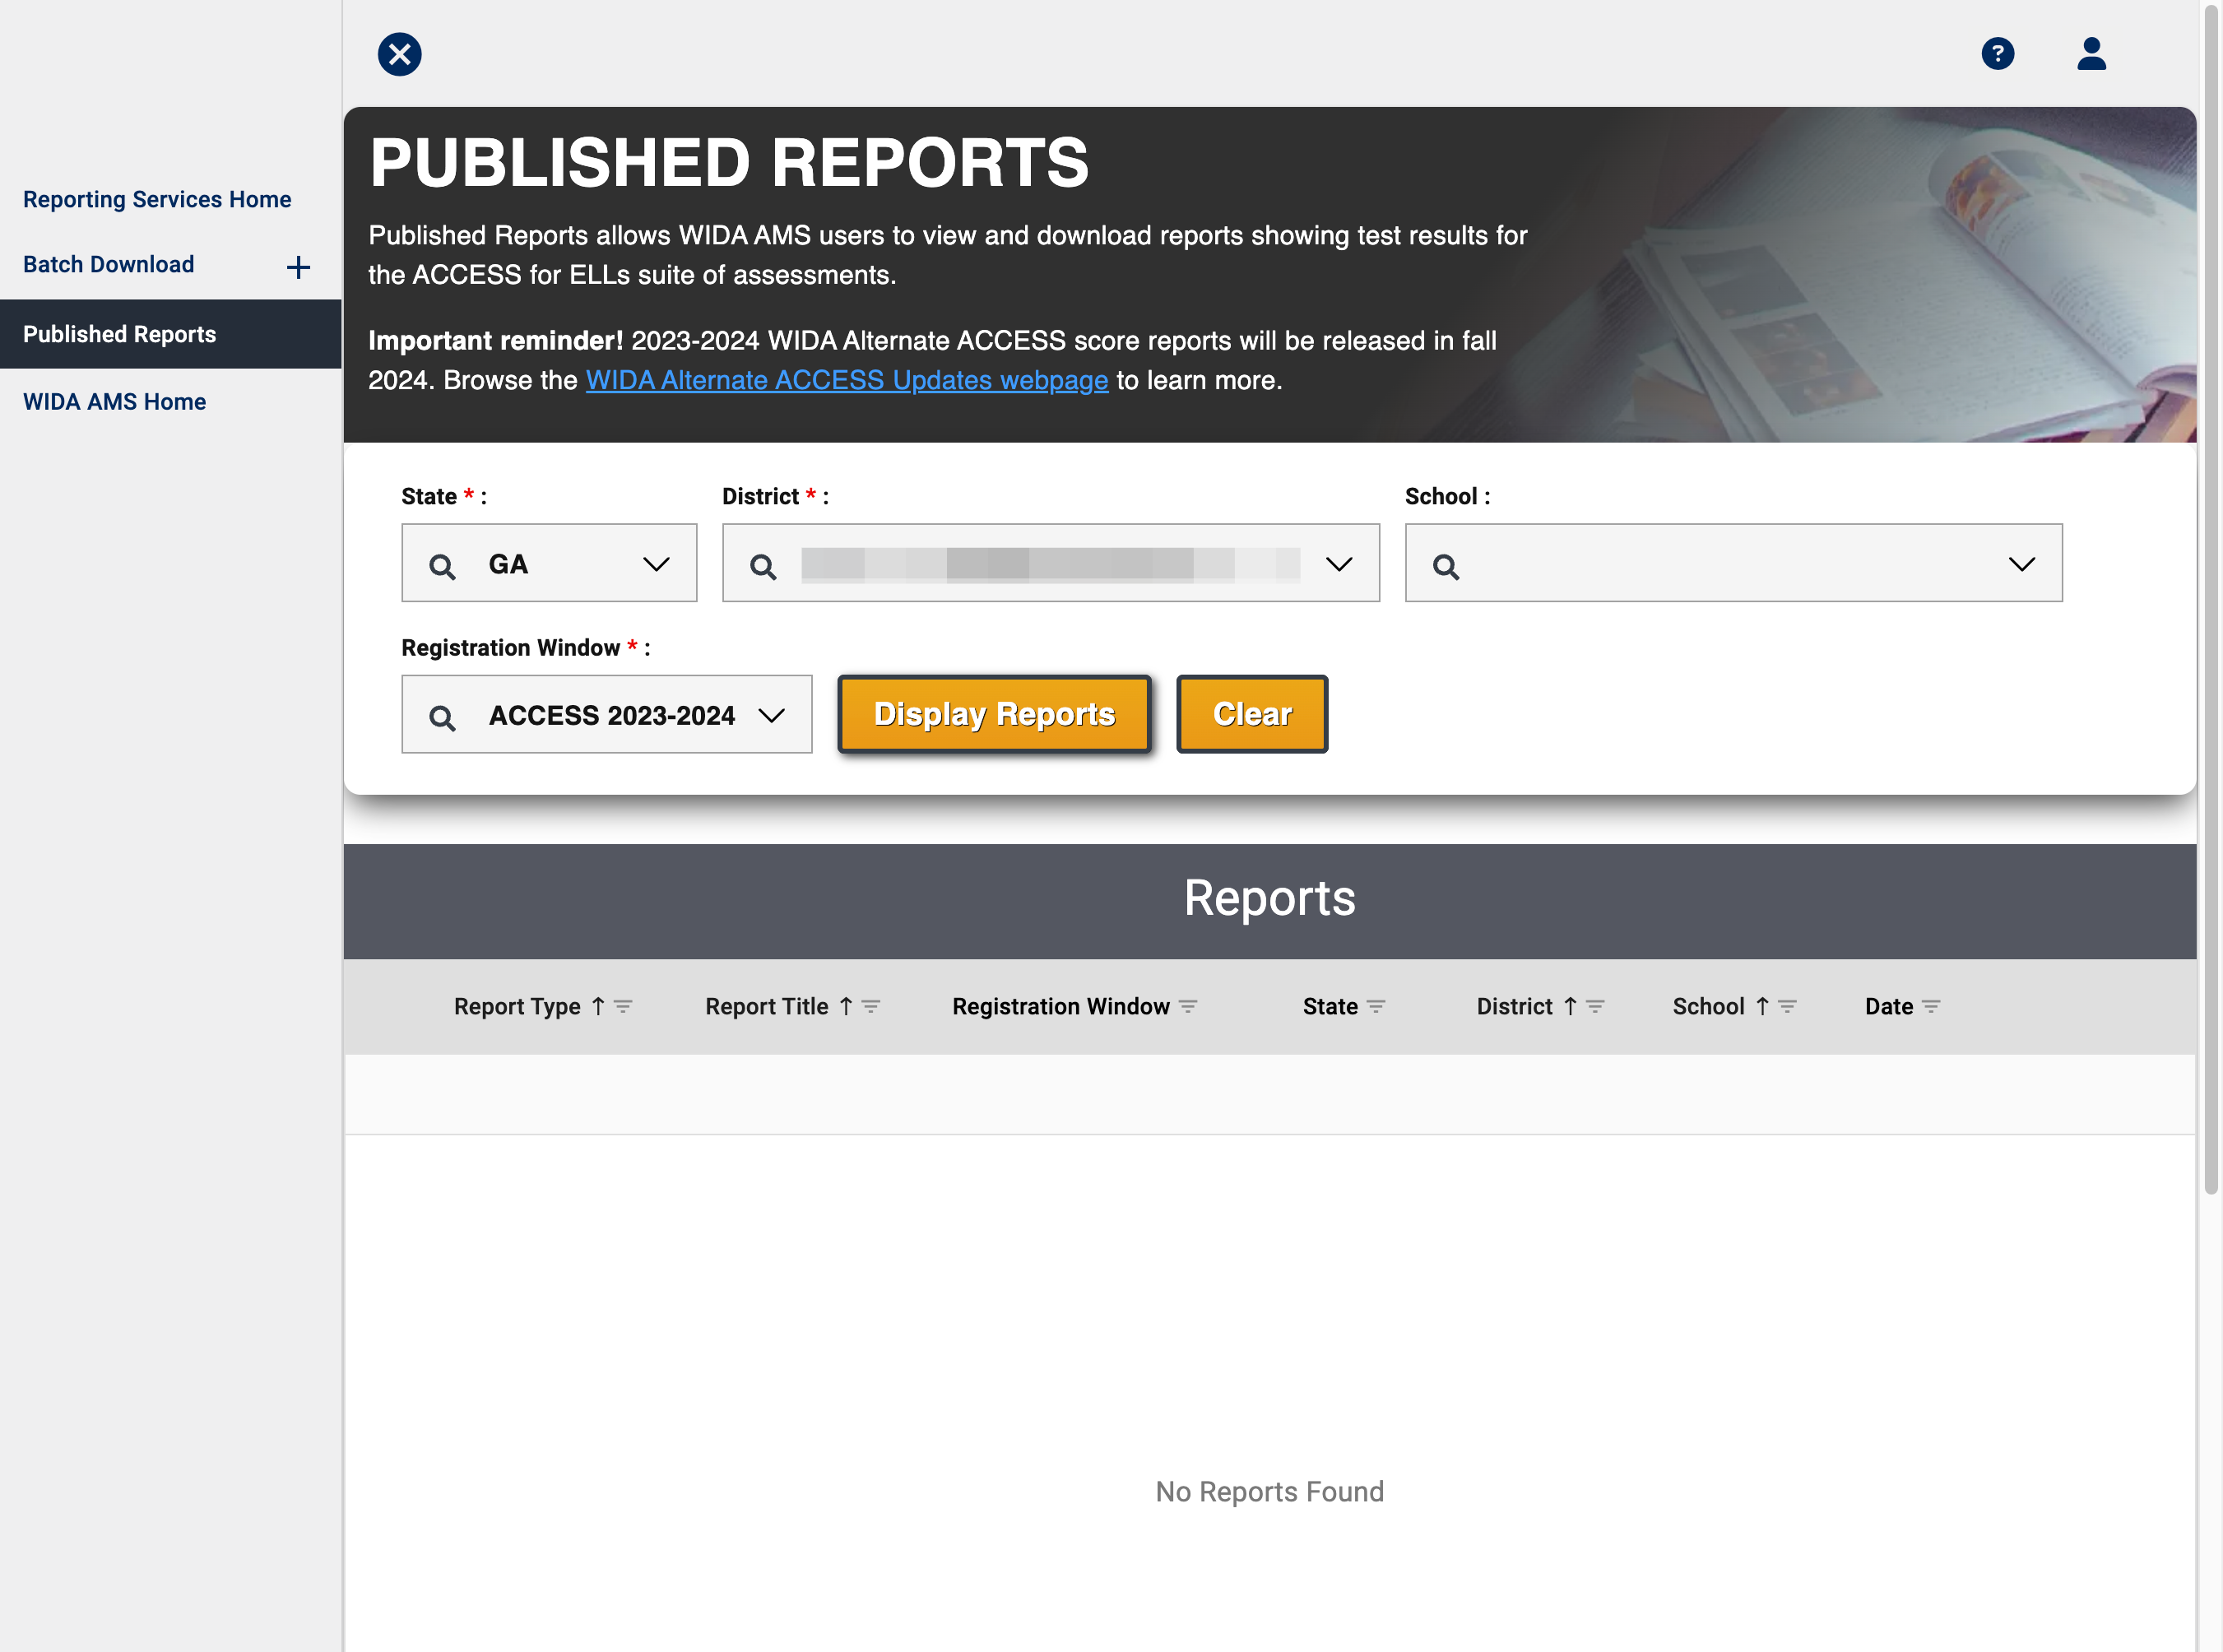Open the Date column filter icon

pos(1931,1007)
